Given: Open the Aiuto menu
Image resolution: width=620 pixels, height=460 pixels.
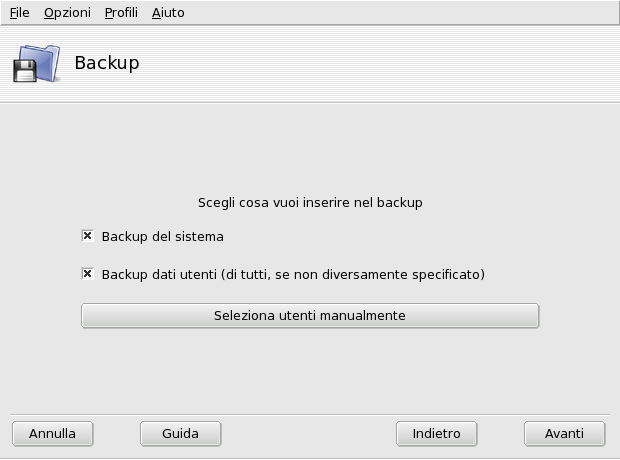Looking at the screenshot, I should 168,13.
